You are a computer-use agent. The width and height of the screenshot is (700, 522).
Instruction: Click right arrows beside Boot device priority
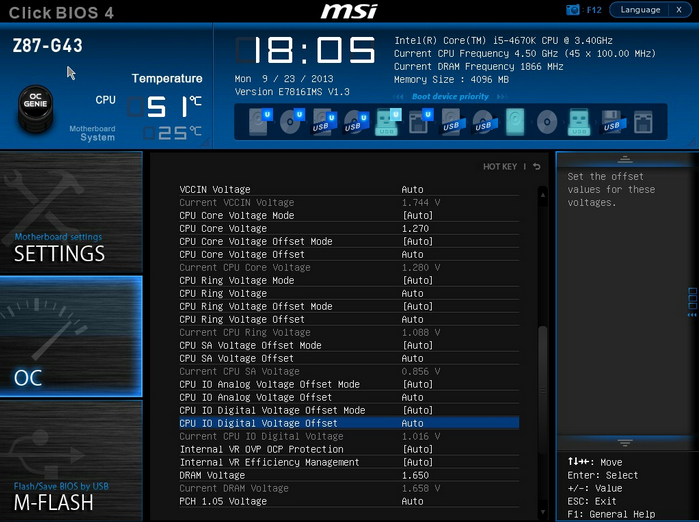502,96
